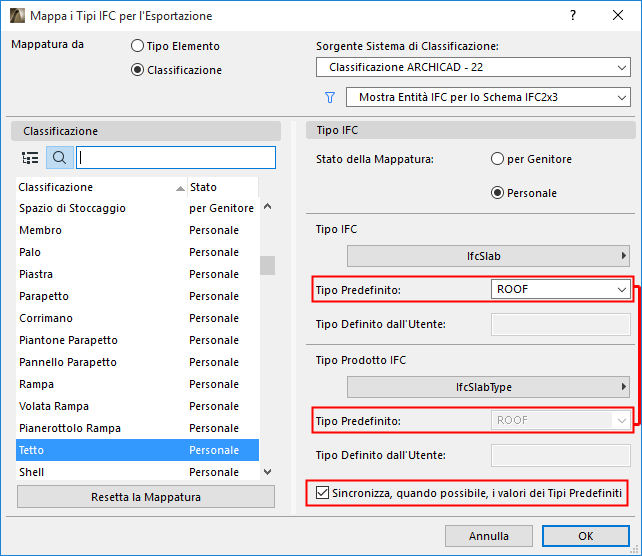
Task: Select the Tipo Elemento radio button
Action: (x=138, y=46)
